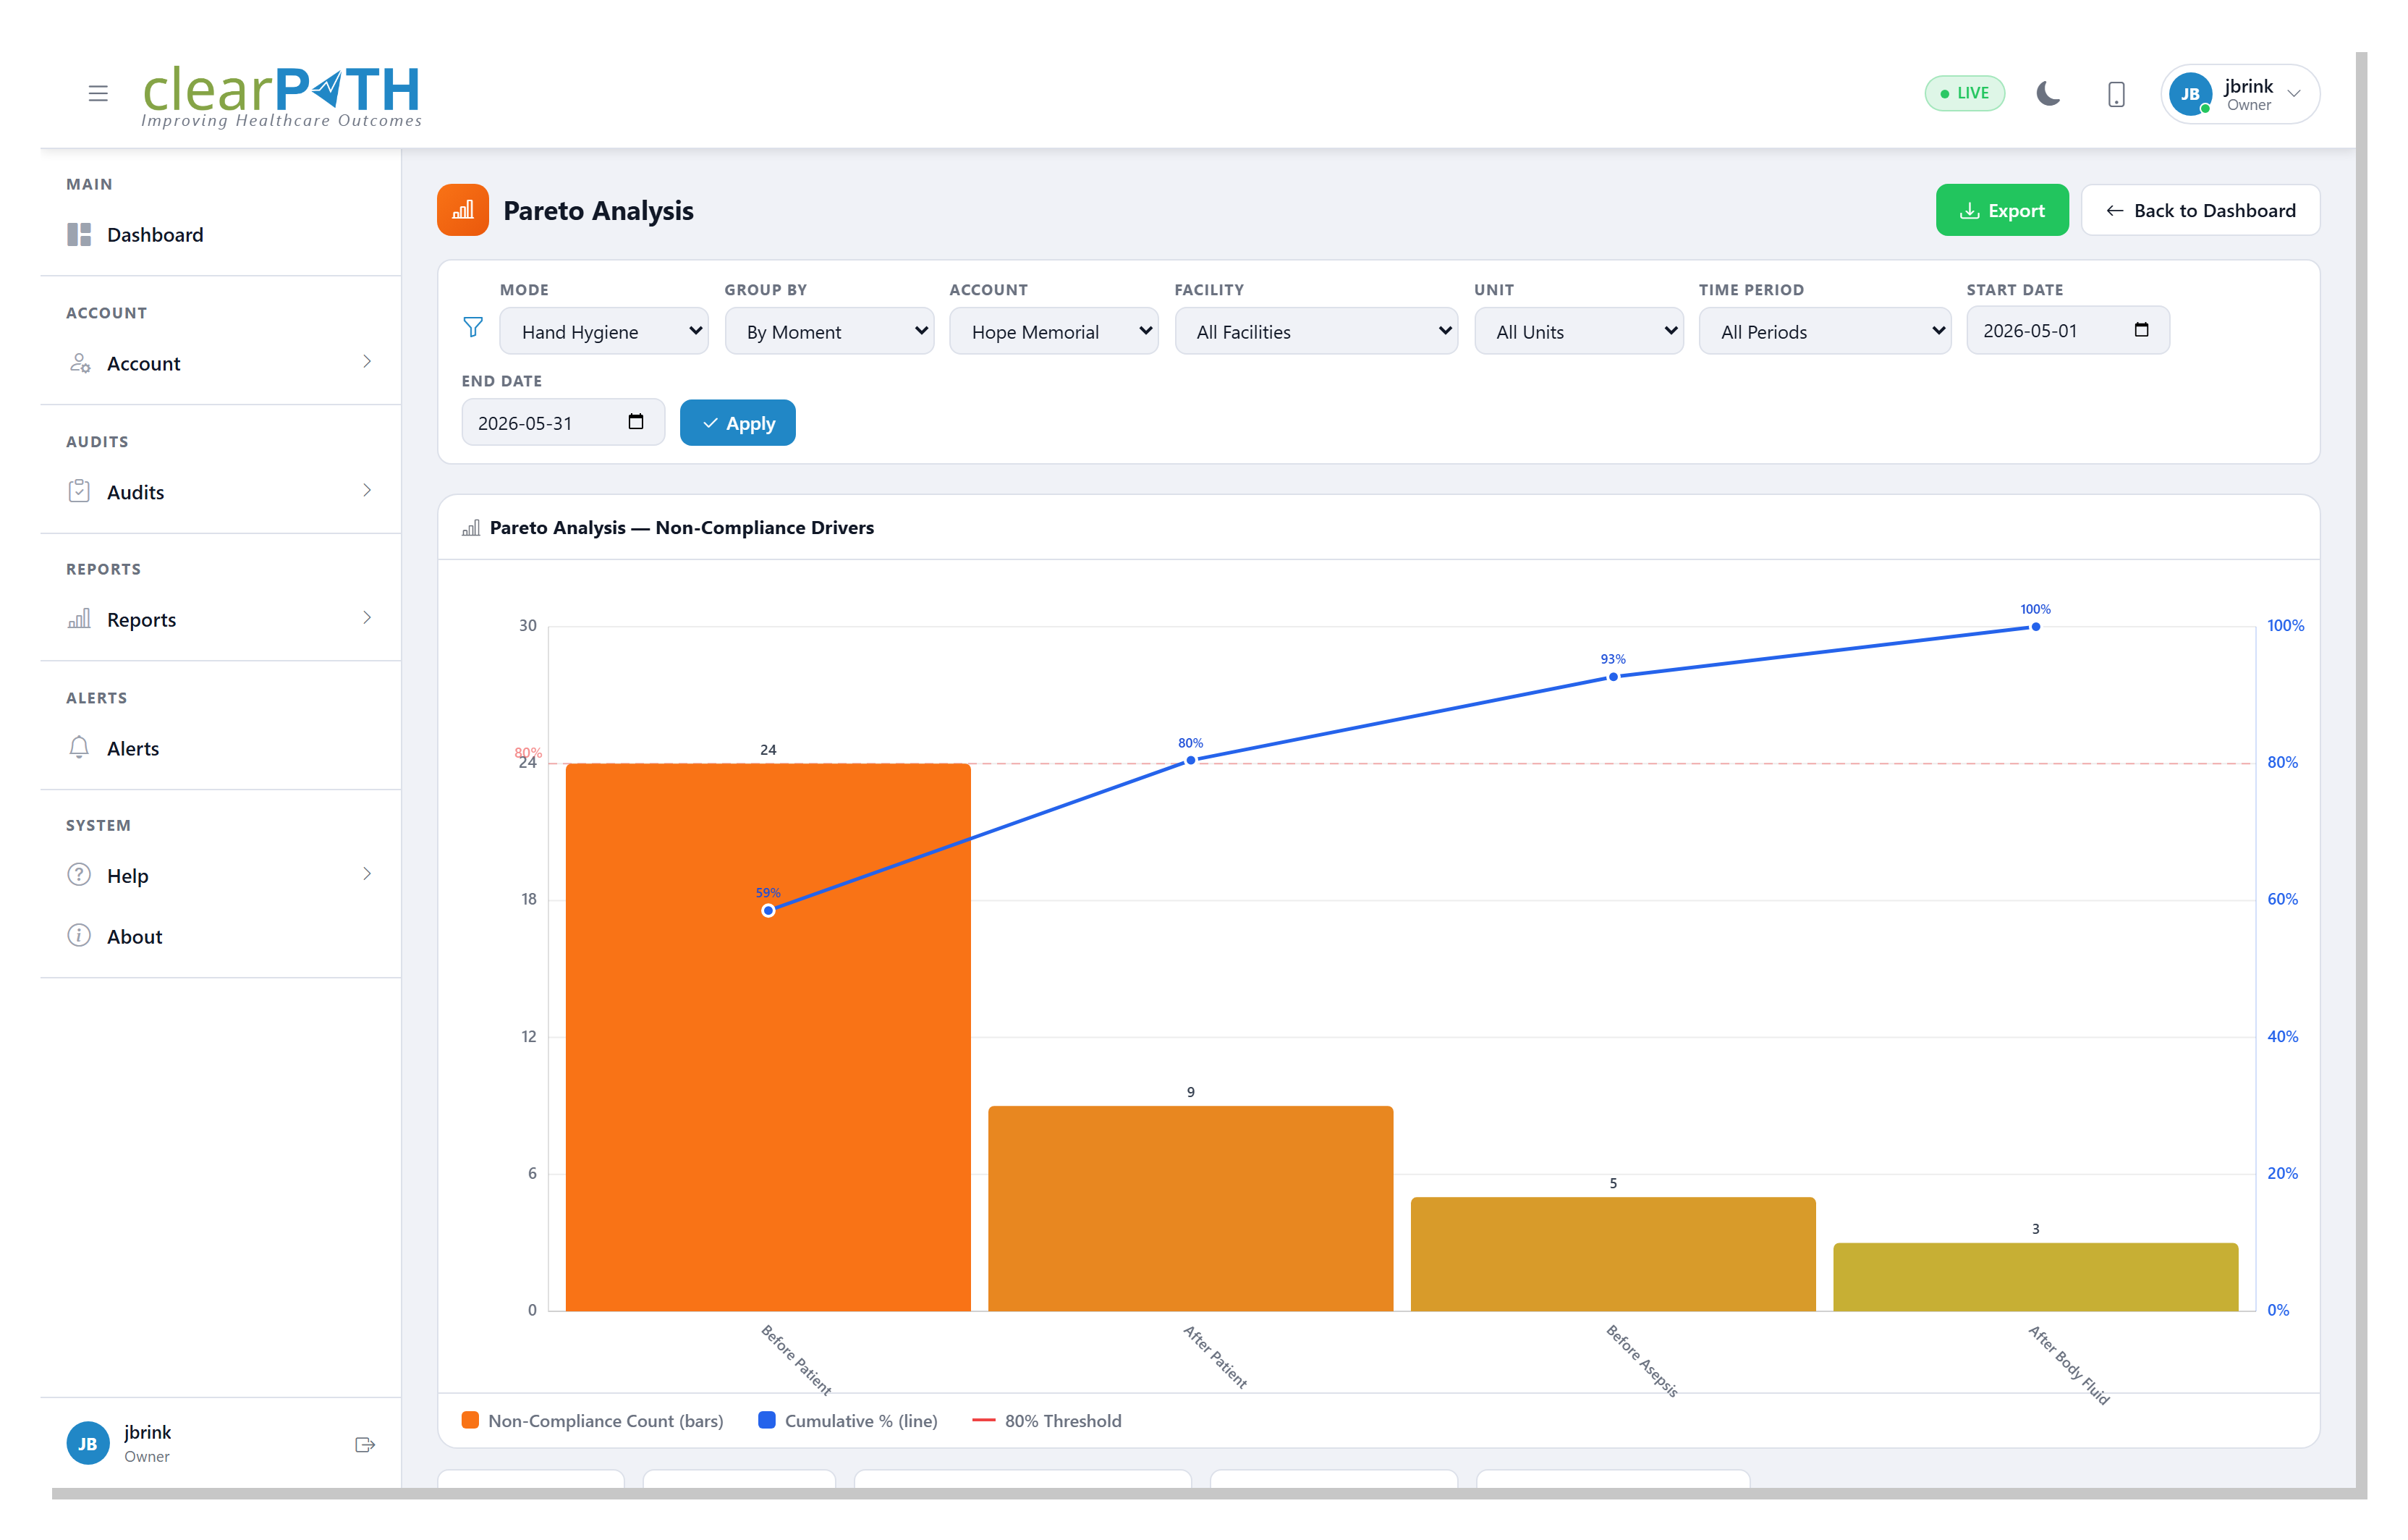Click the chart title bar chart icon

pyautogui.click(x=471, y=528)
